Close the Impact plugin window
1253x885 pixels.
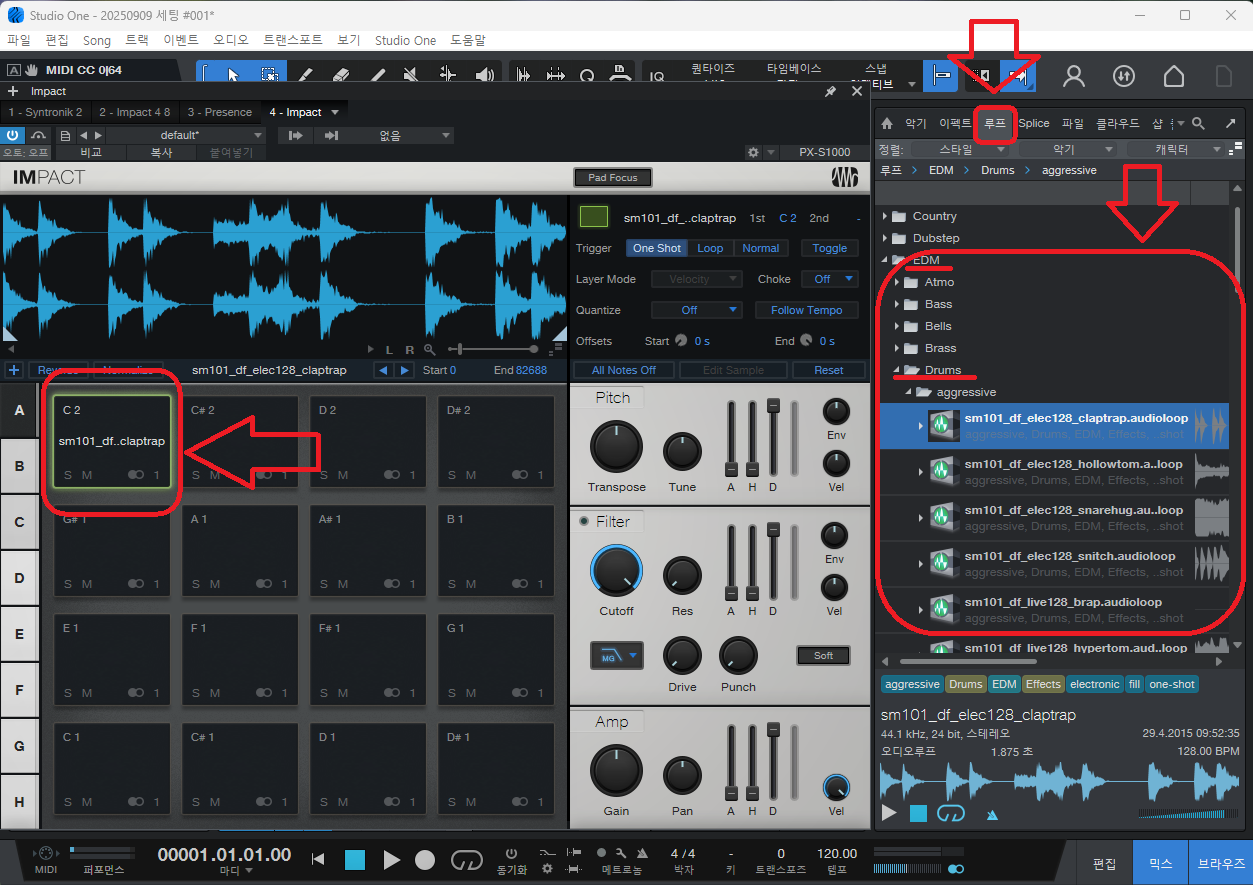click(857, 91)
